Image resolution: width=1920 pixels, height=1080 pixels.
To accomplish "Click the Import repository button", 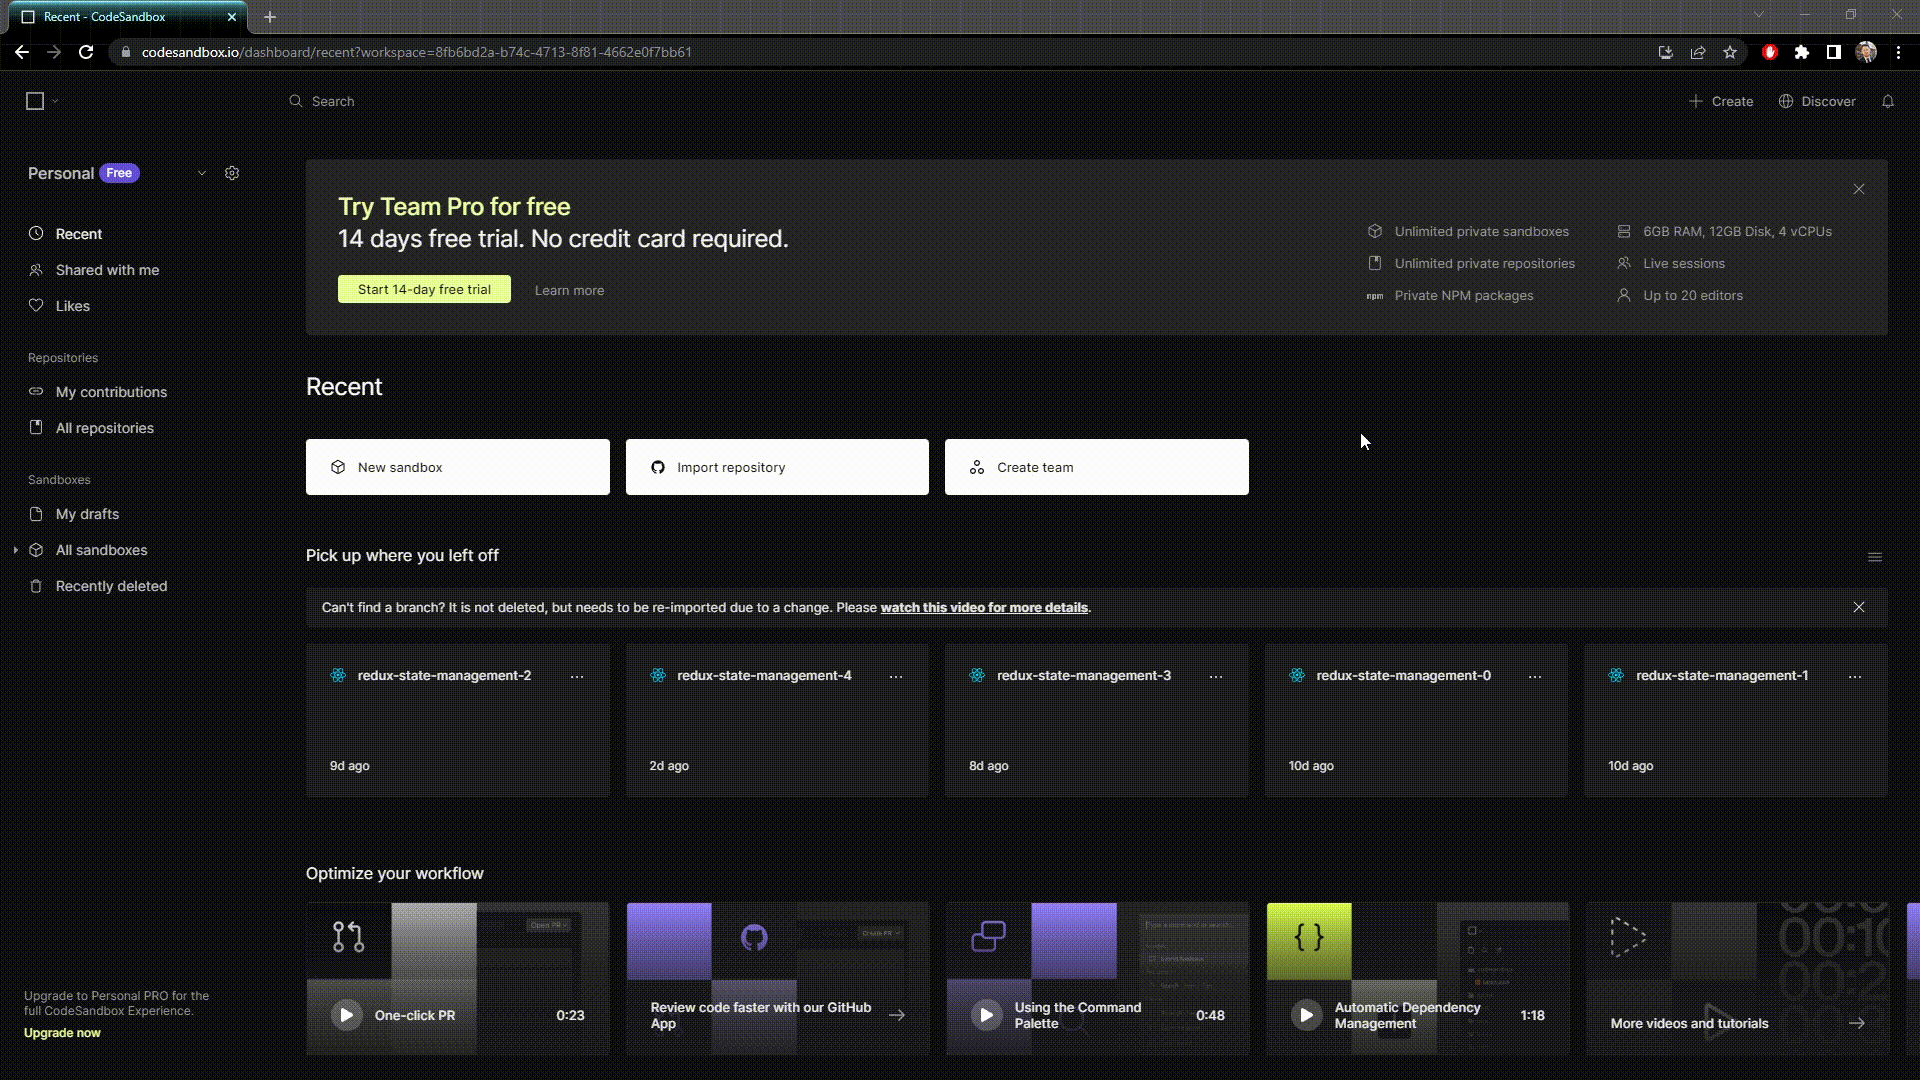I will coord(777,467).
